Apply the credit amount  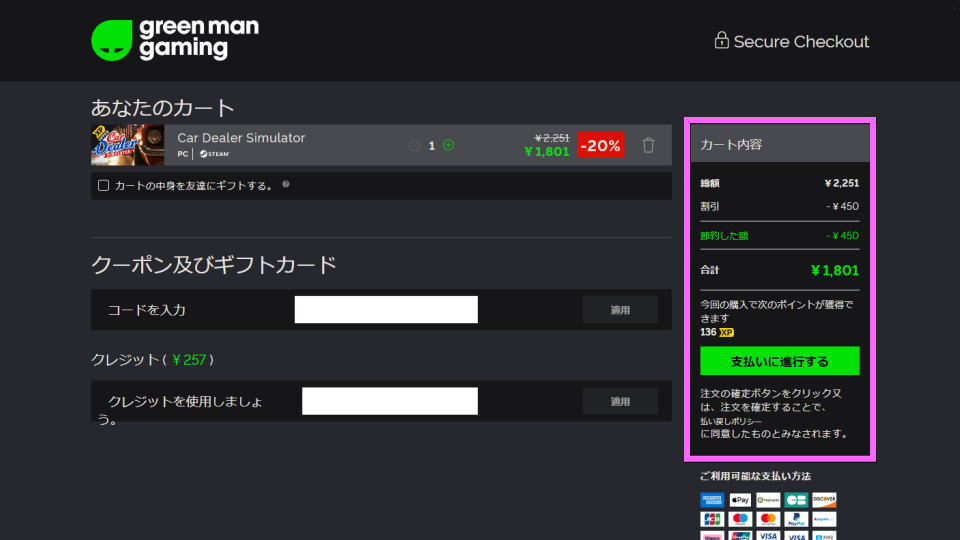[620, 401]
